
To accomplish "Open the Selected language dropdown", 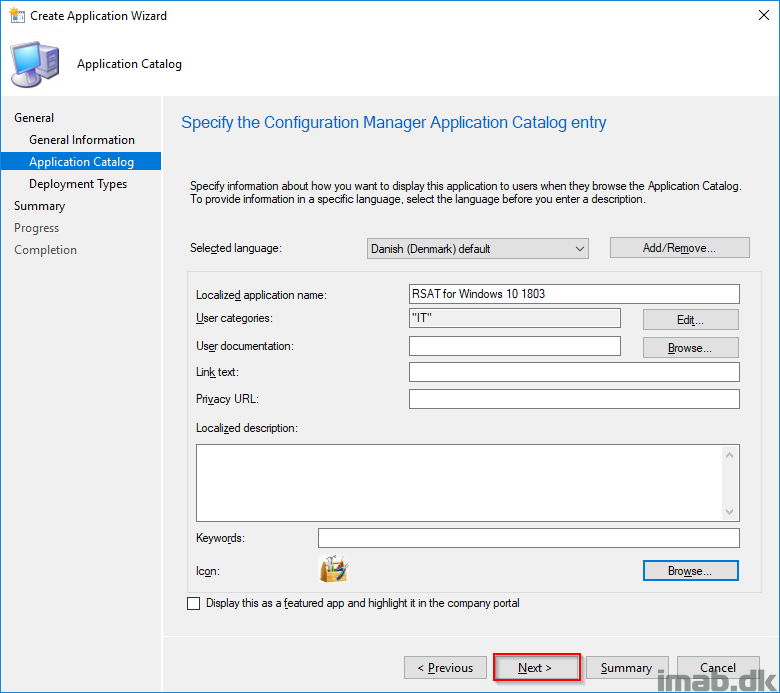I will coord(478,248).
